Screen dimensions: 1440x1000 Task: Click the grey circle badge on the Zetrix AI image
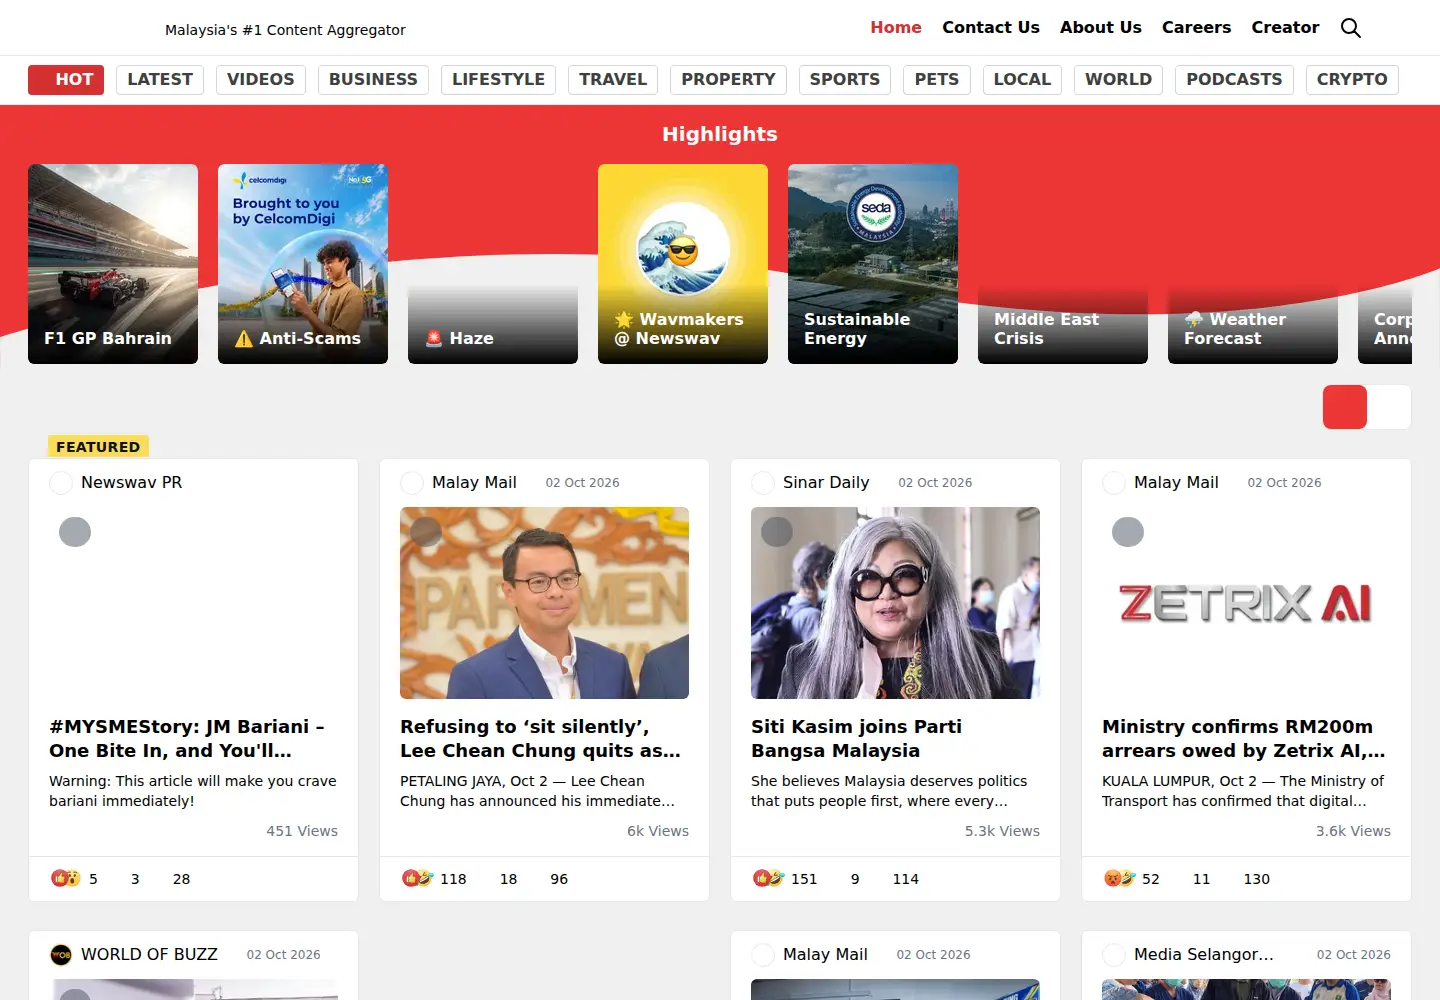1128,532
